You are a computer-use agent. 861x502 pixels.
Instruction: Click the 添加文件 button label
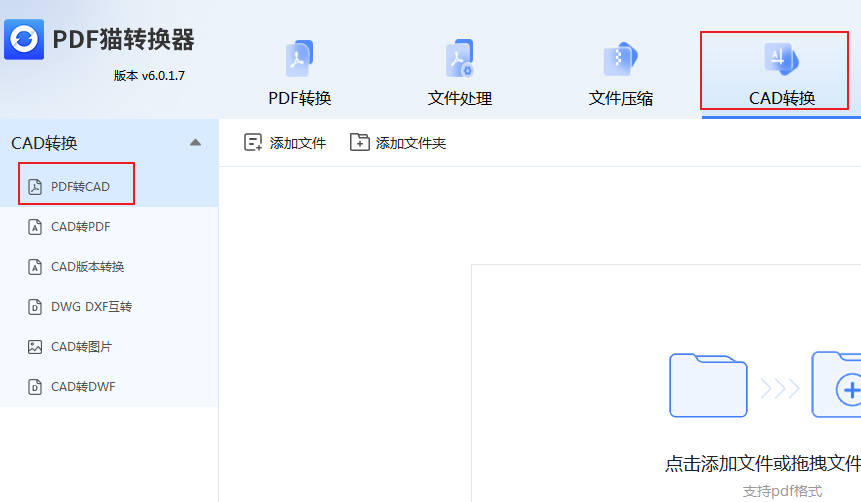coord(298,143)
